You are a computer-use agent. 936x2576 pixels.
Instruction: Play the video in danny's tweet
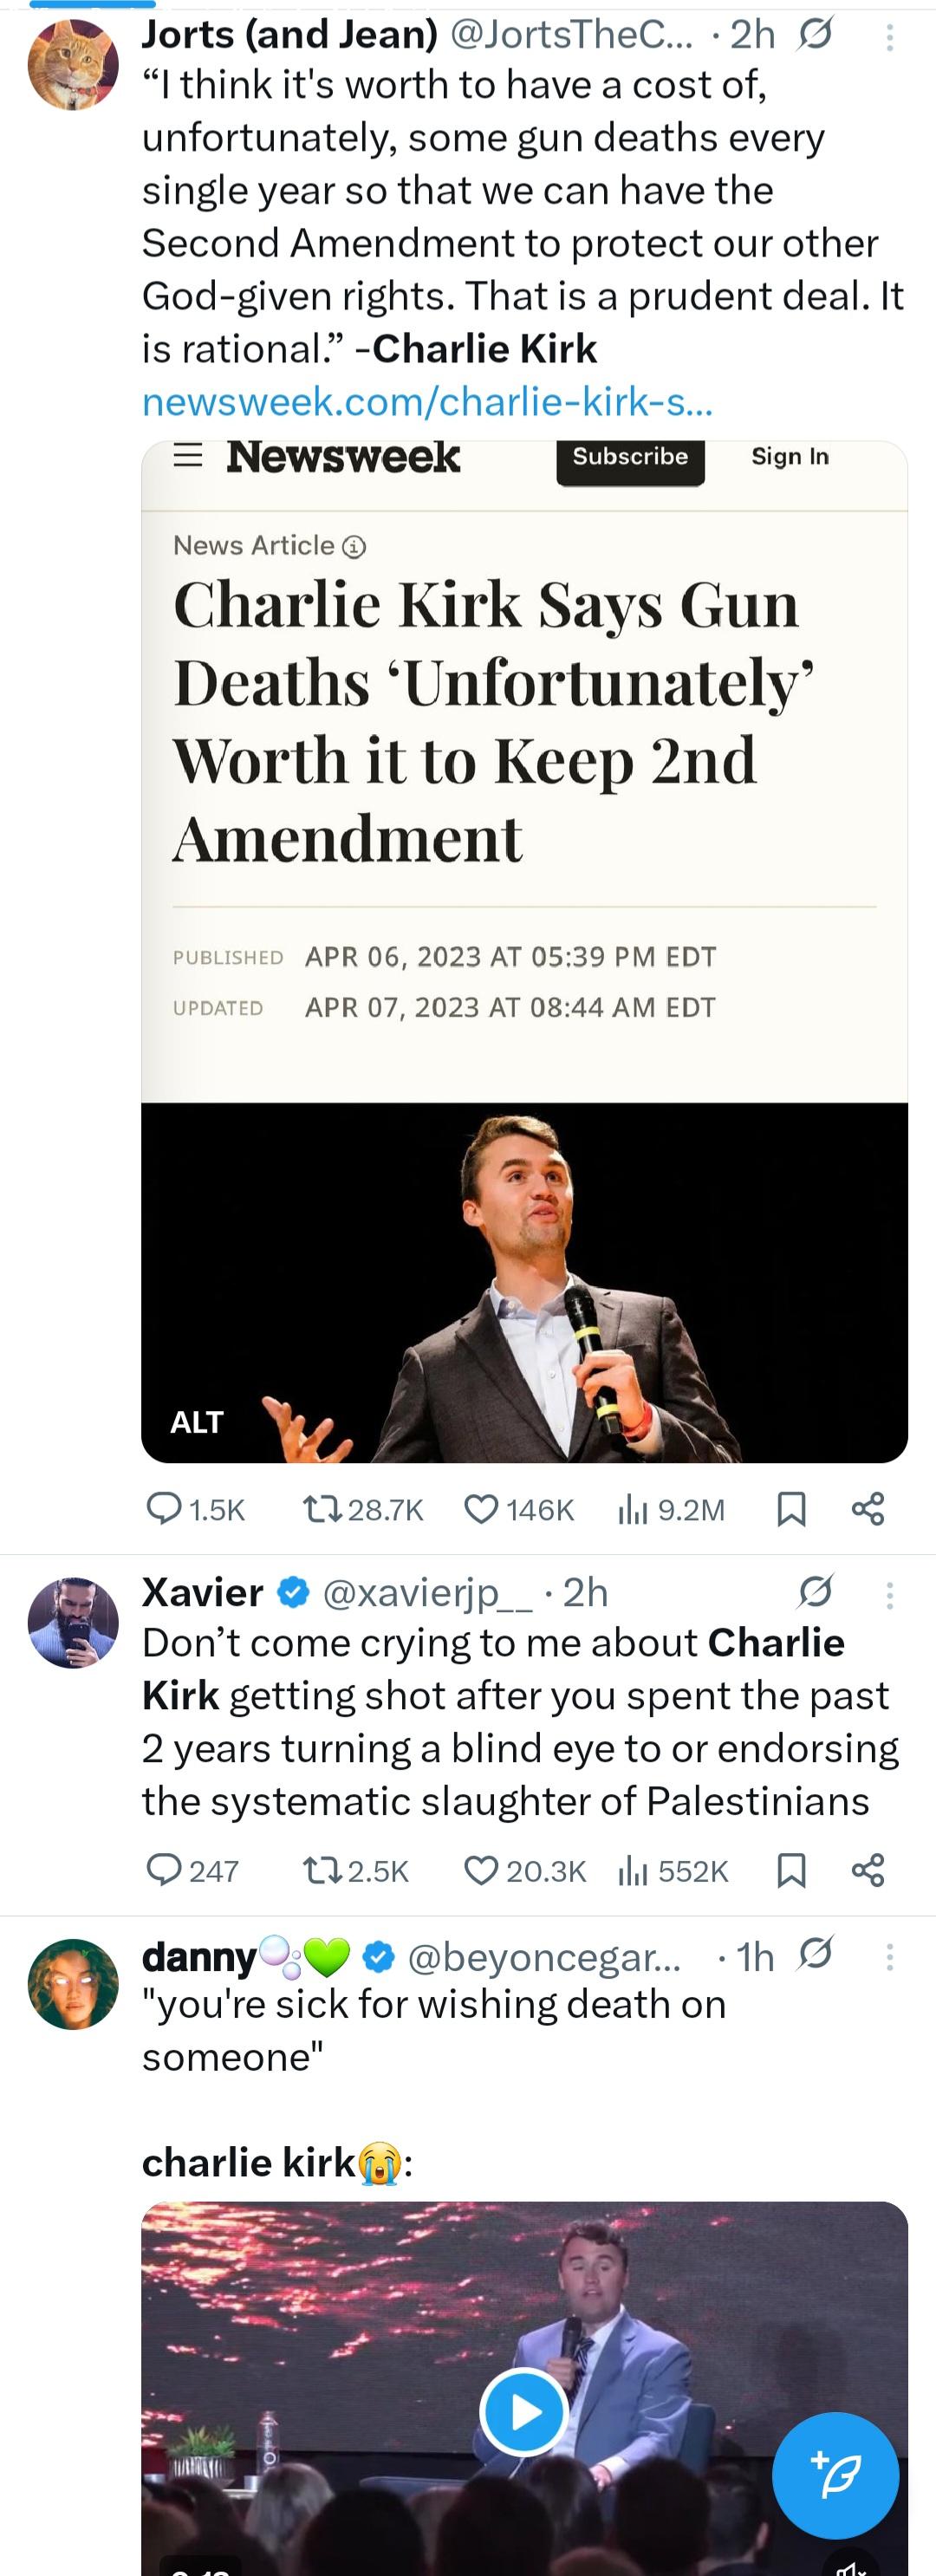pos(524,2411)
